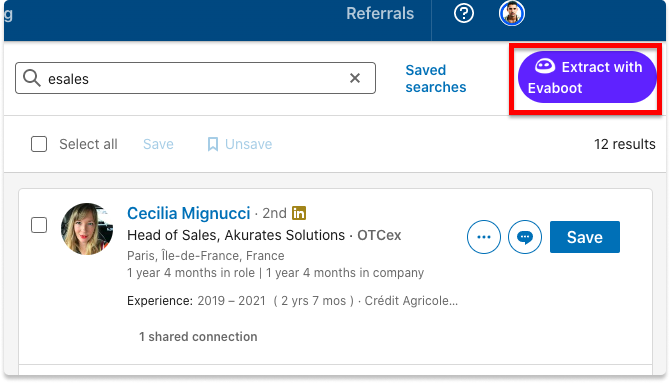The height and width of the screenshot is (383, 670).
Task: Click the 12 results count
Action: click(624, 144)
